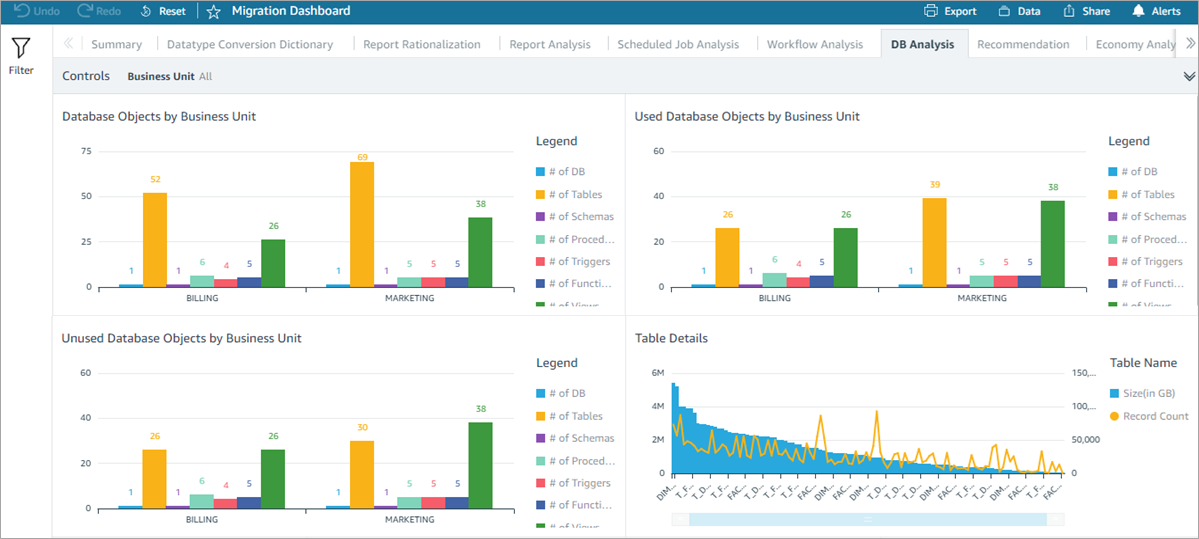Toggle # of Triggers in Used Objects legend
This screenshot has height=539, width=1199.
1145,261
